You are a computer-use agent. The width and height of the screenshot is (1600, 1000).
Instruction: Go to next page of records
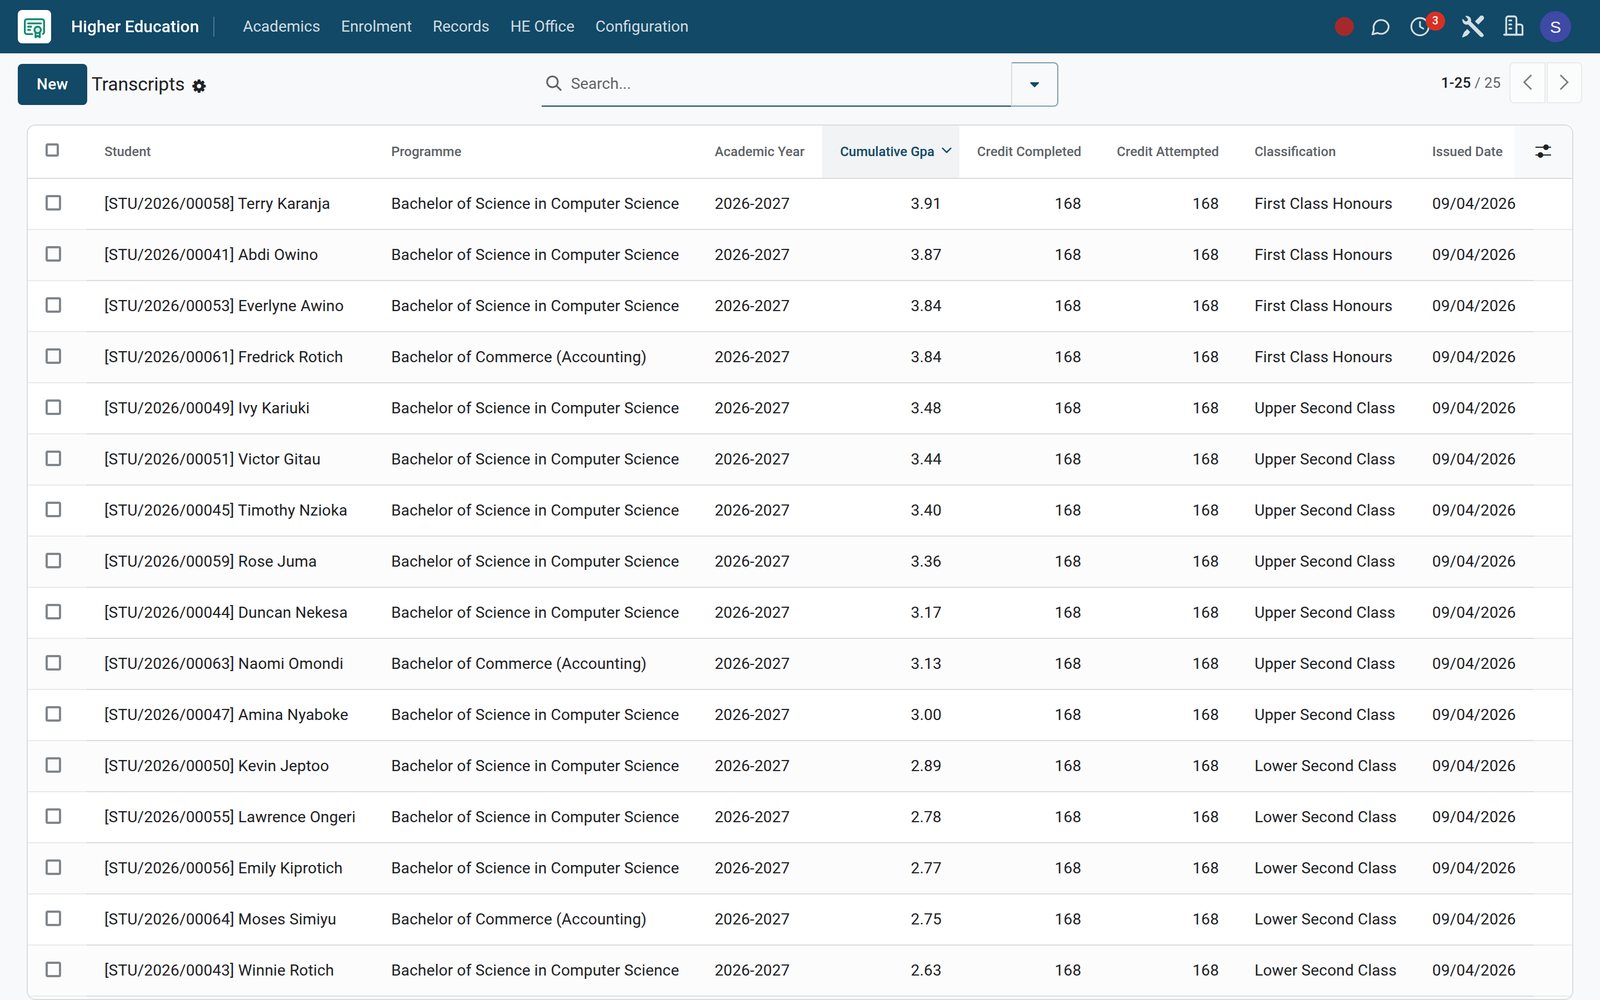(1564, 83)
